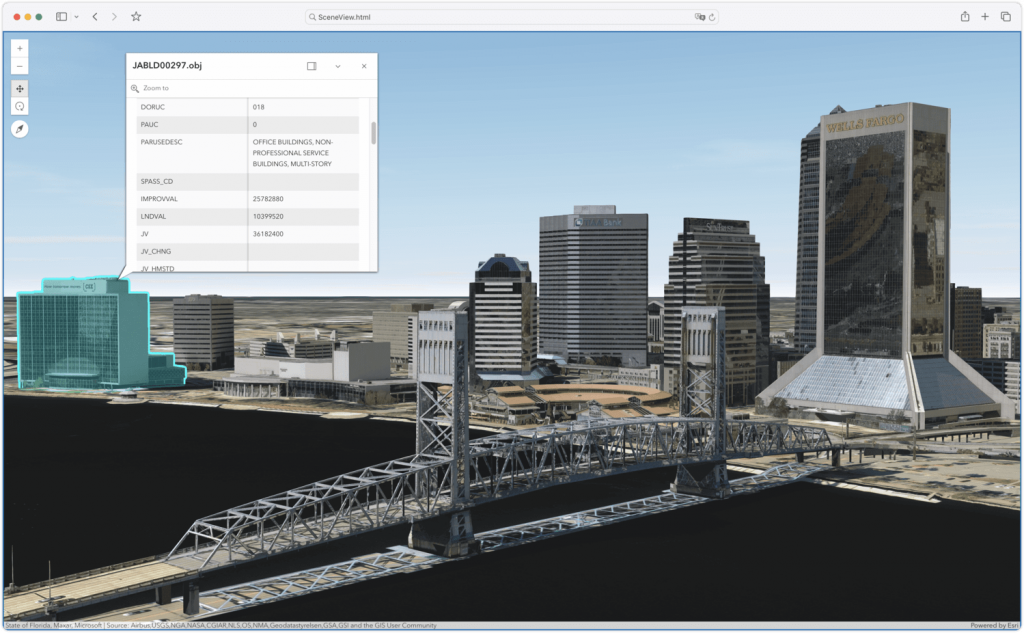Go back to the previous page

(95, 17)
